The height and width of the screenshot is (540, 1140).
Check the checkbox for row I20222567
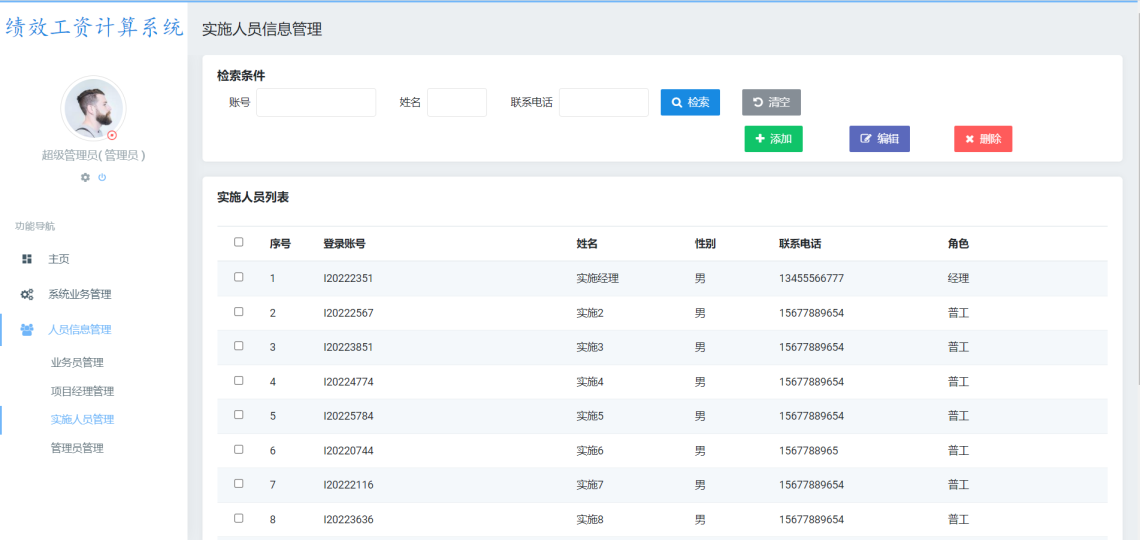pos(238,312)
